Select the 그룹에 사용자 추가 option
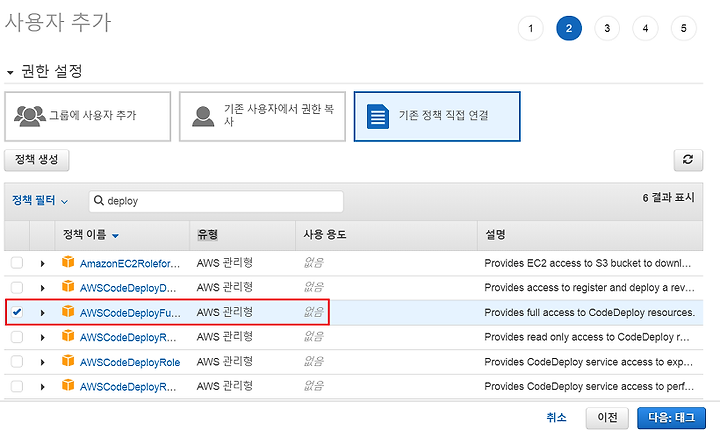 pyautogui.click(x=88, y=116)
